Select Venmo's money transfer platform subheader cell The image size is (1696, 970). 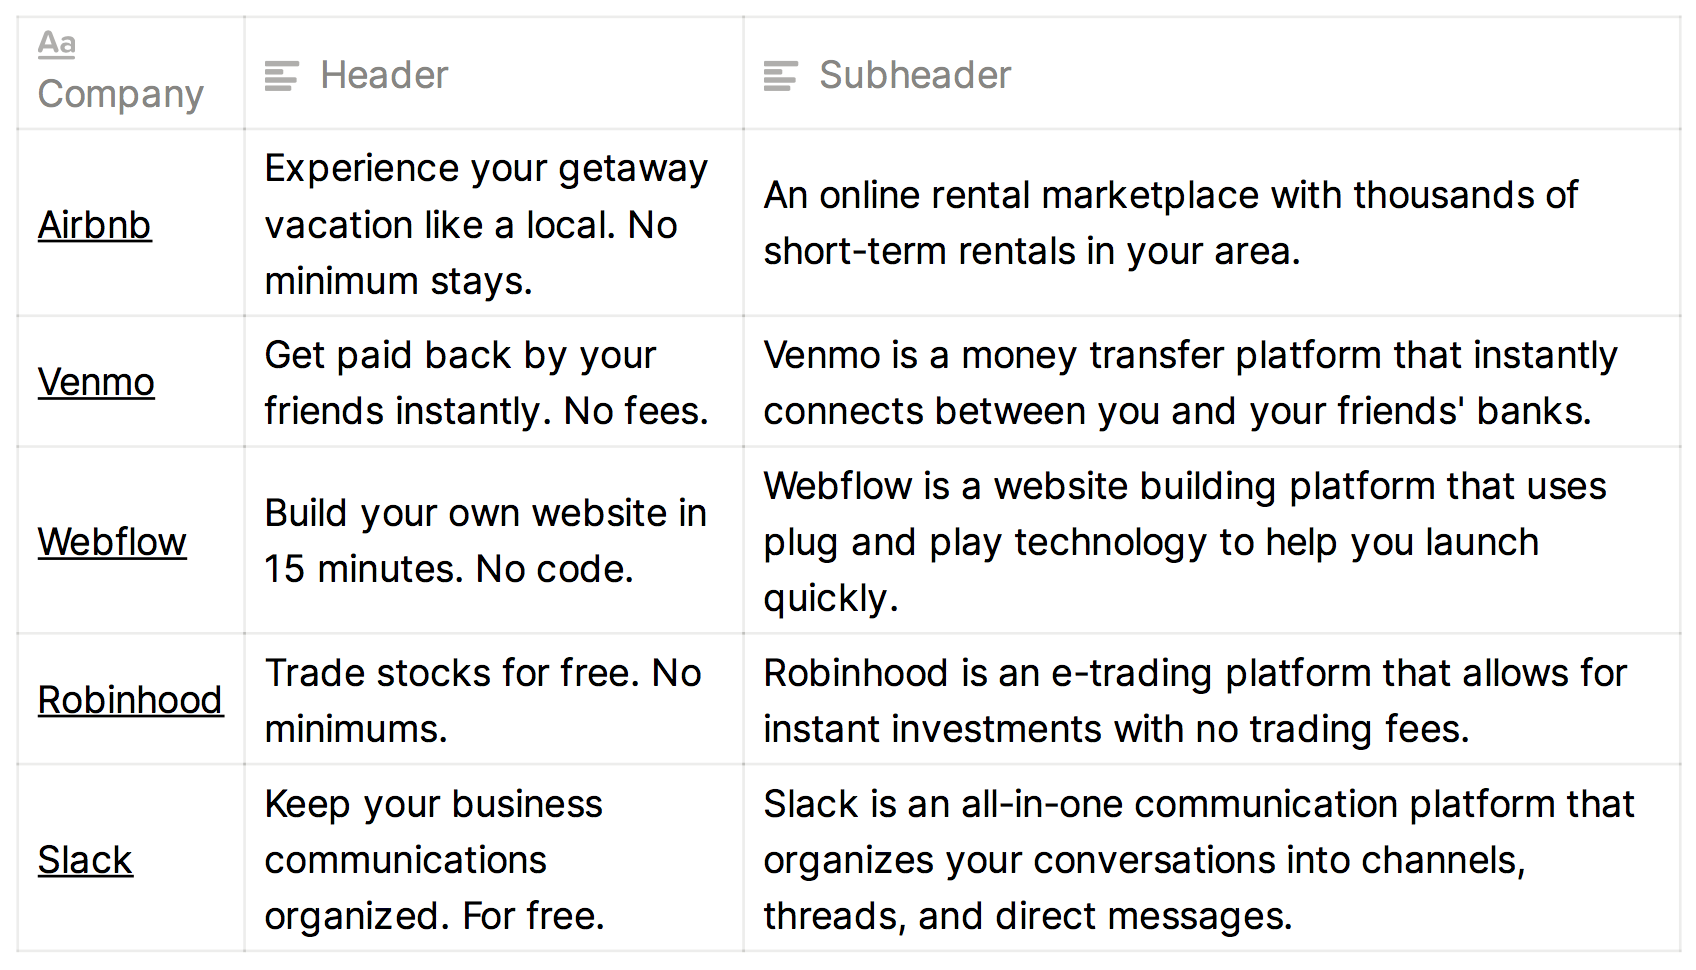tap(1190, 383)
